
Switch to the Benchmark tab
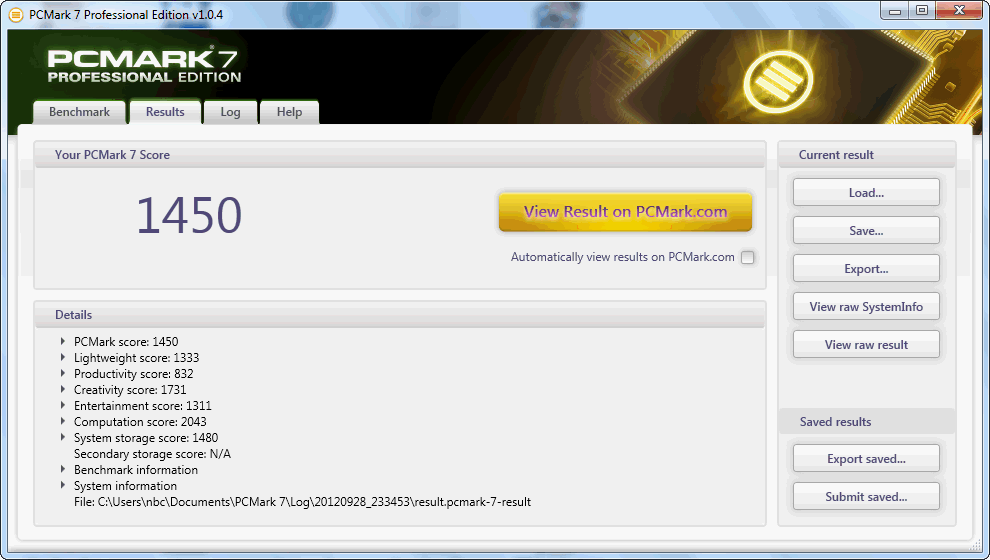[x=80, y=112]
